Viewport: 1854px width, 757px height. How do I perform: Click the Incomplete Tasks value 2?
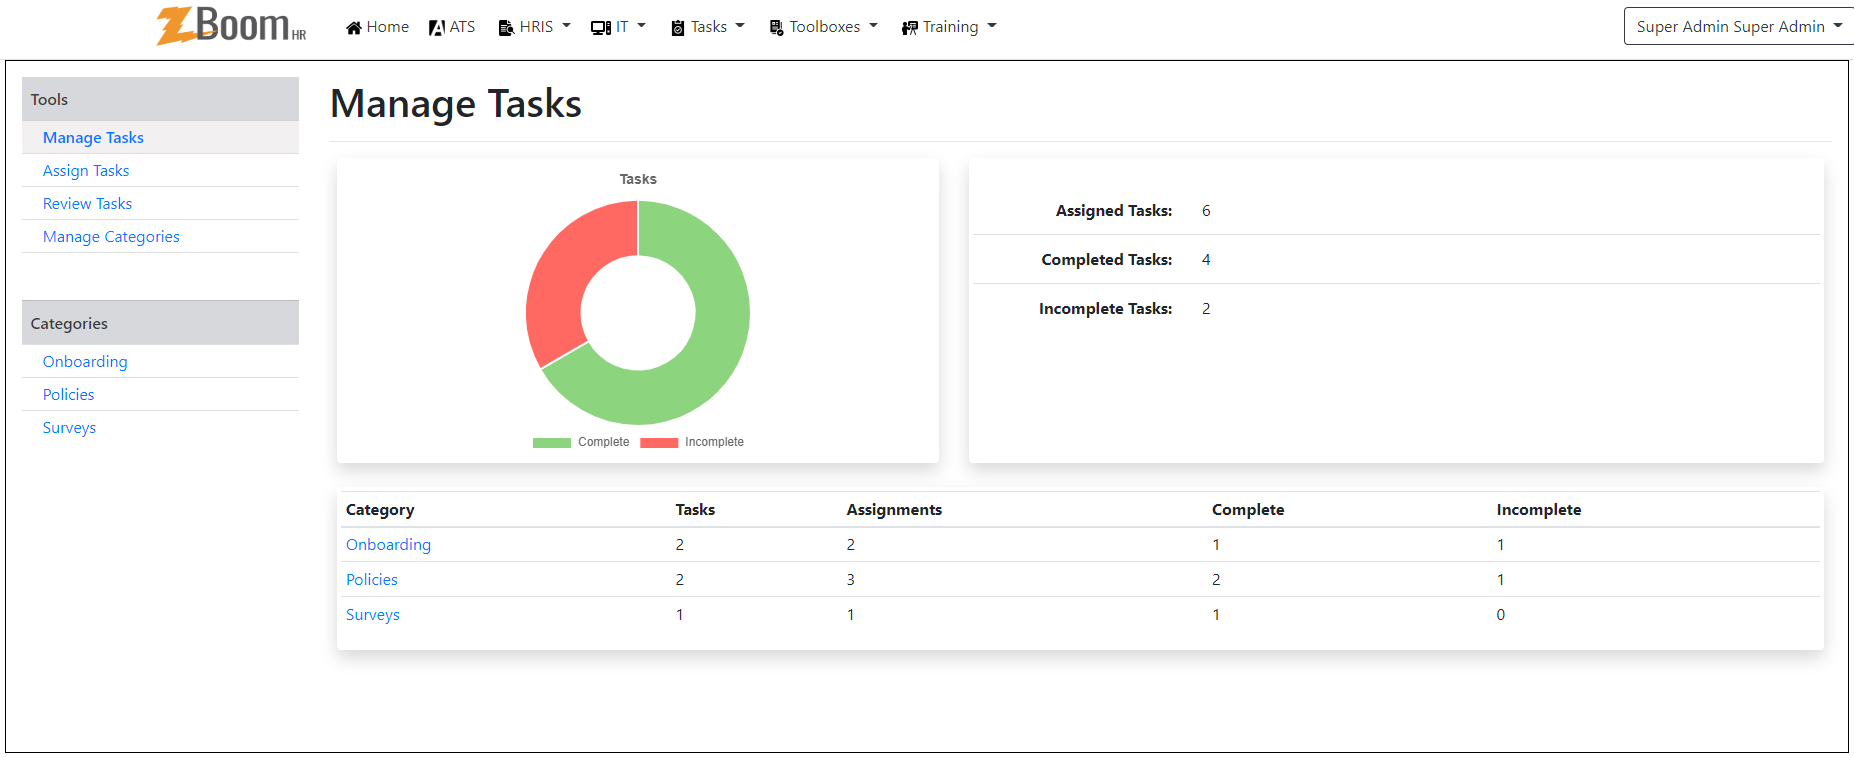pyautogui.click(x=1206, y=309)
